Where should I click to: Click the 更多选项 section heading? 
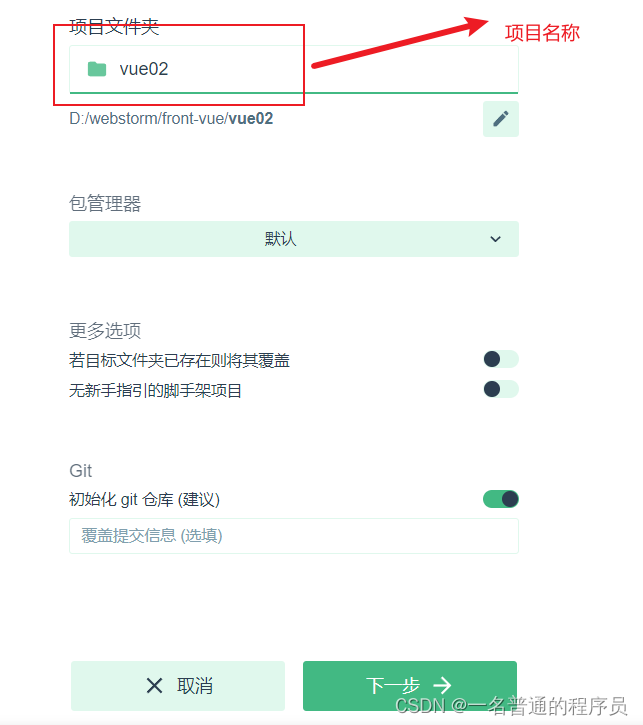[x=105, y=331]
